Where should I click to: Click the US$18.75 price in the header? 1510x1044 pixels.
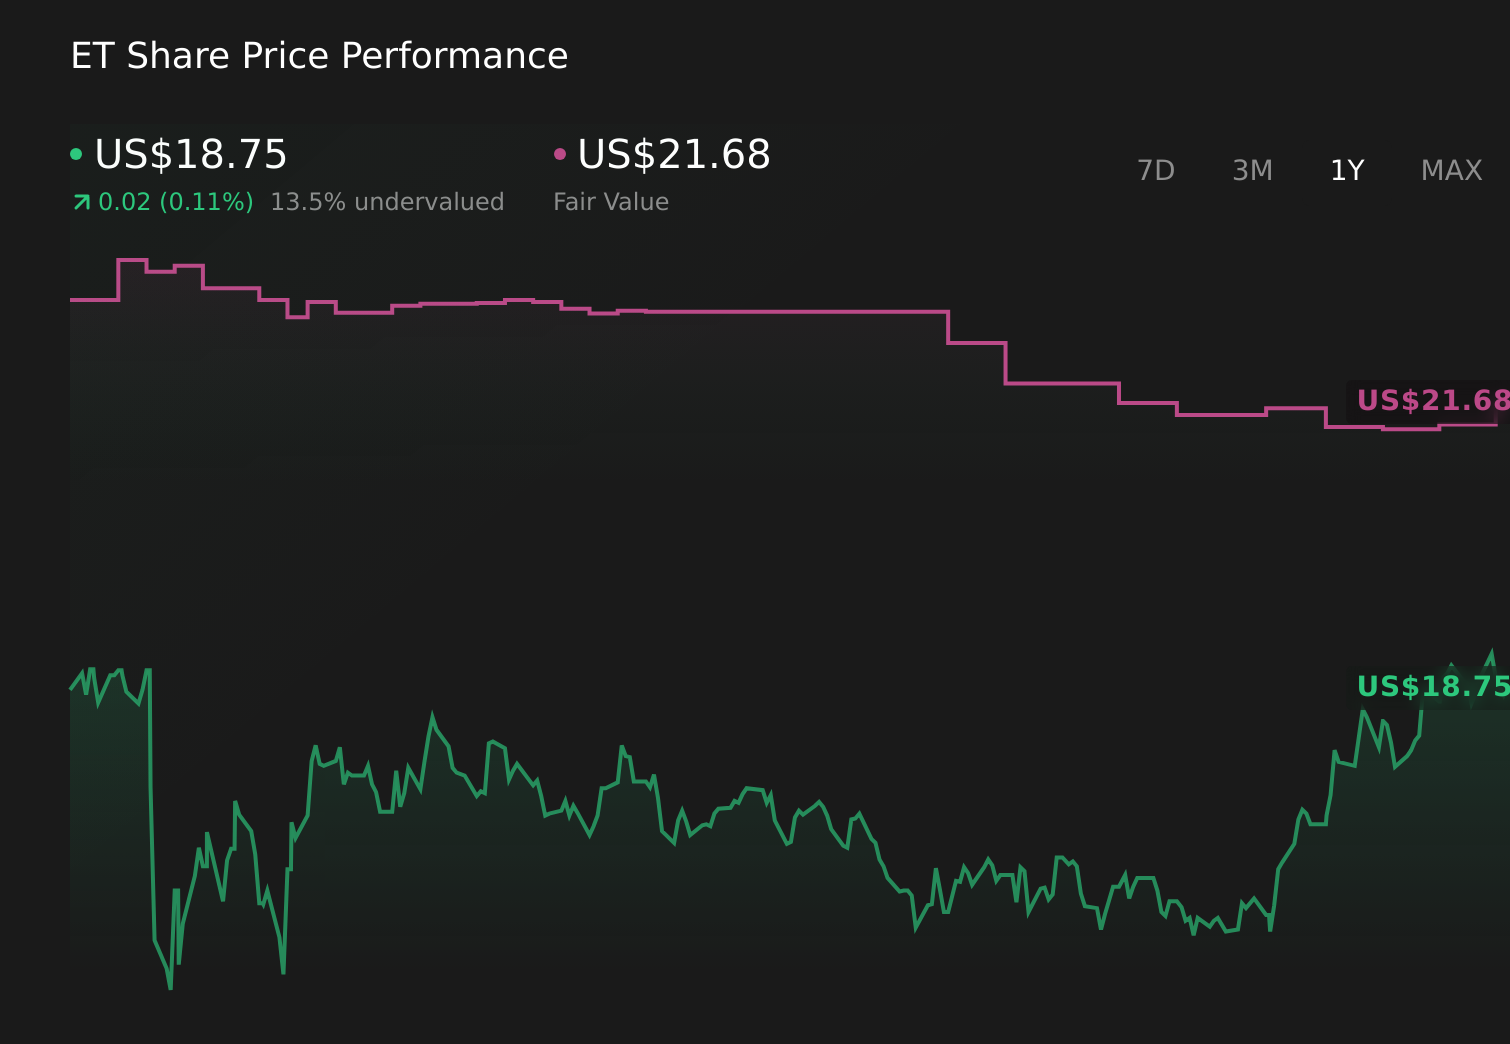(x=190, y=155)
